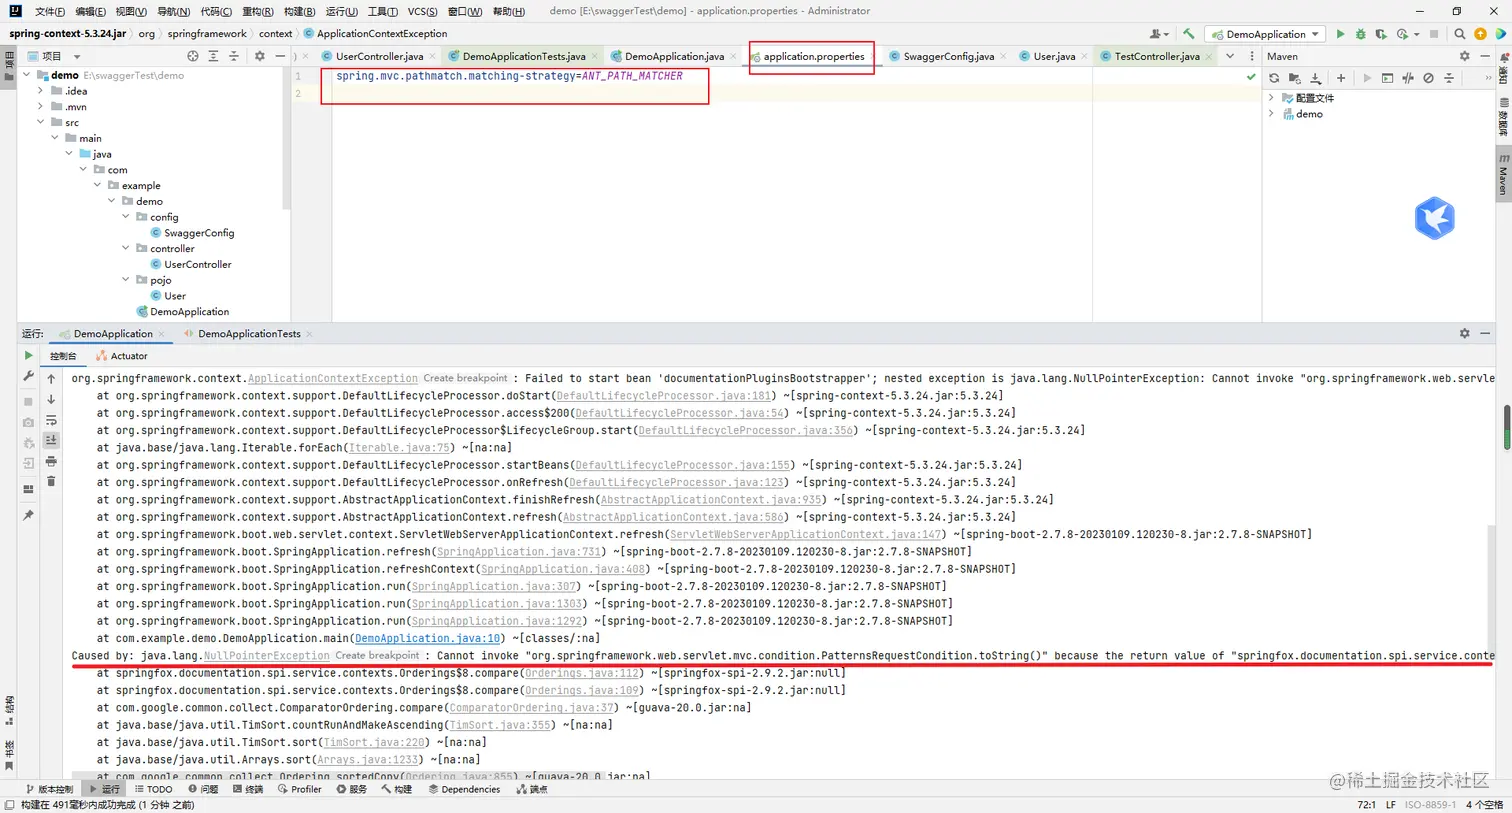
Task: Collapse the pojo package
Action: pyautogui.click(x=126, y=280)
